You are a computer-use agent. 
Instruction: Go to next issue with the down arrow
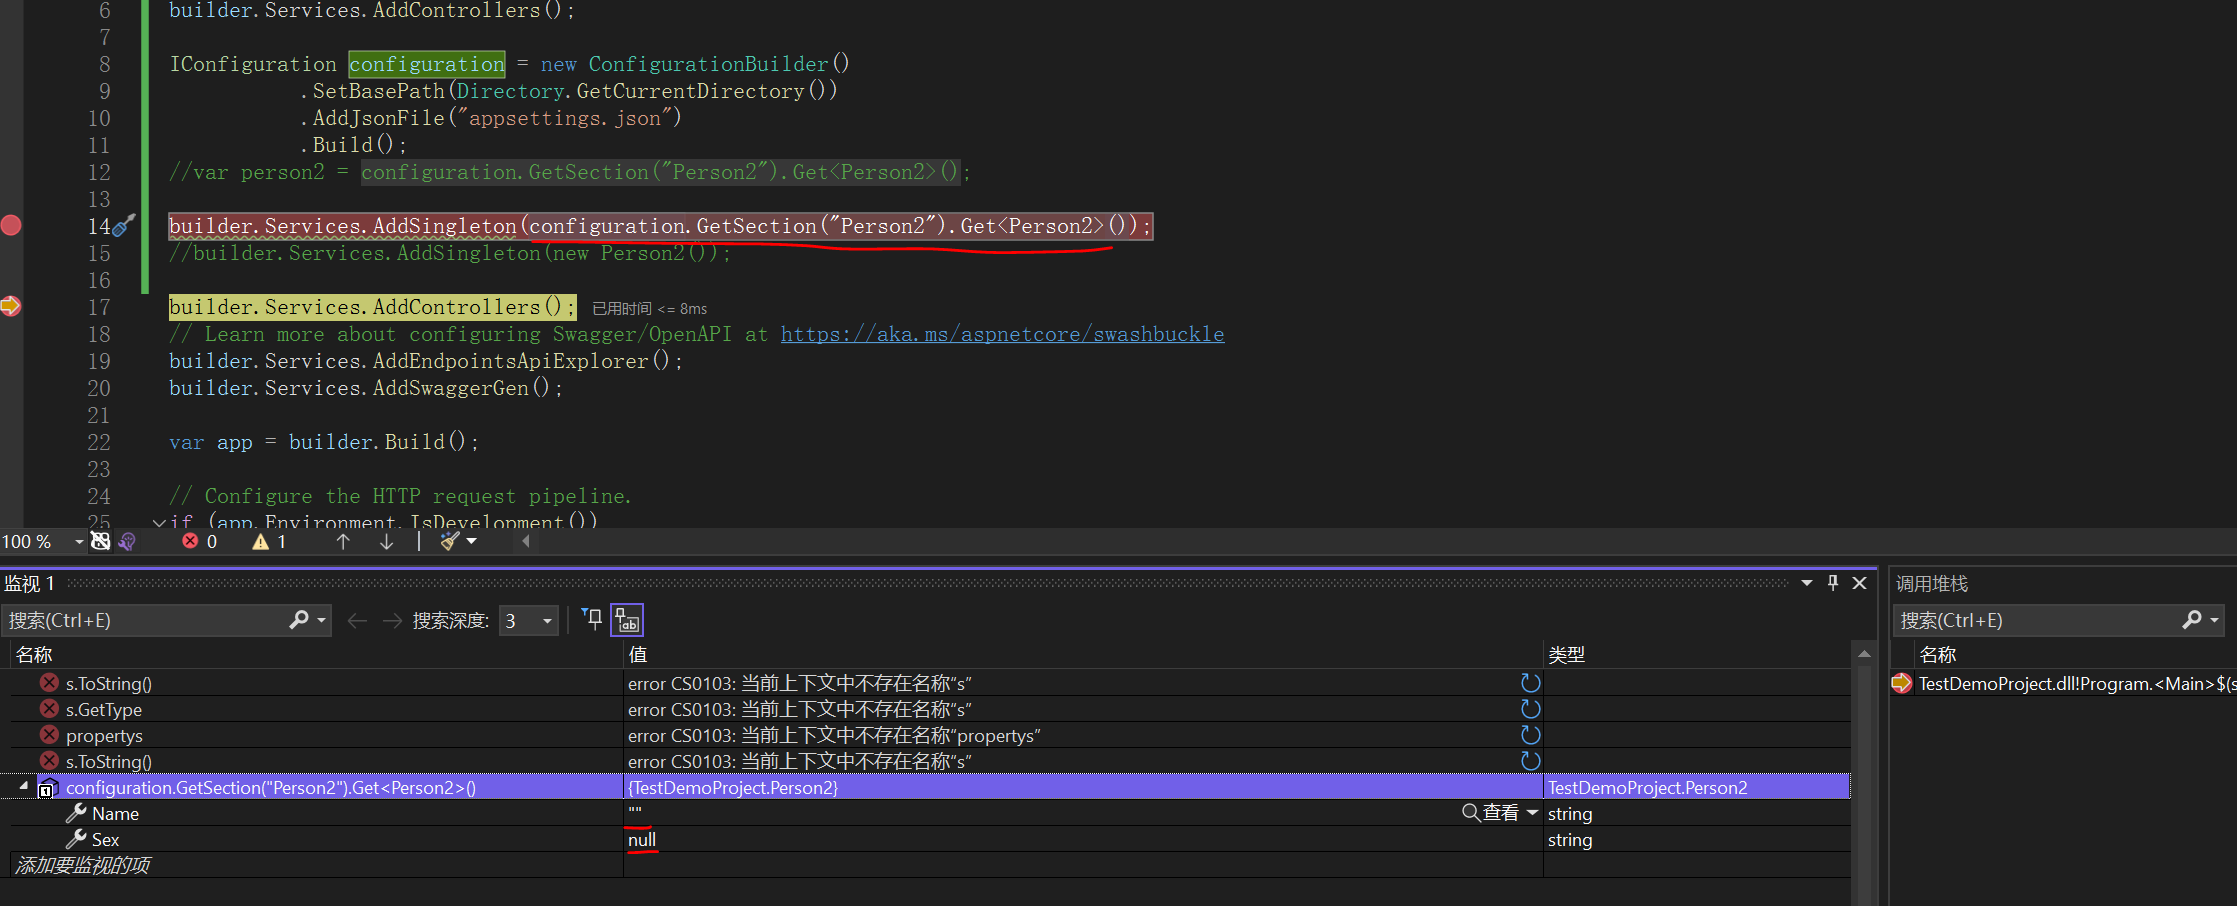pos(386,541)
